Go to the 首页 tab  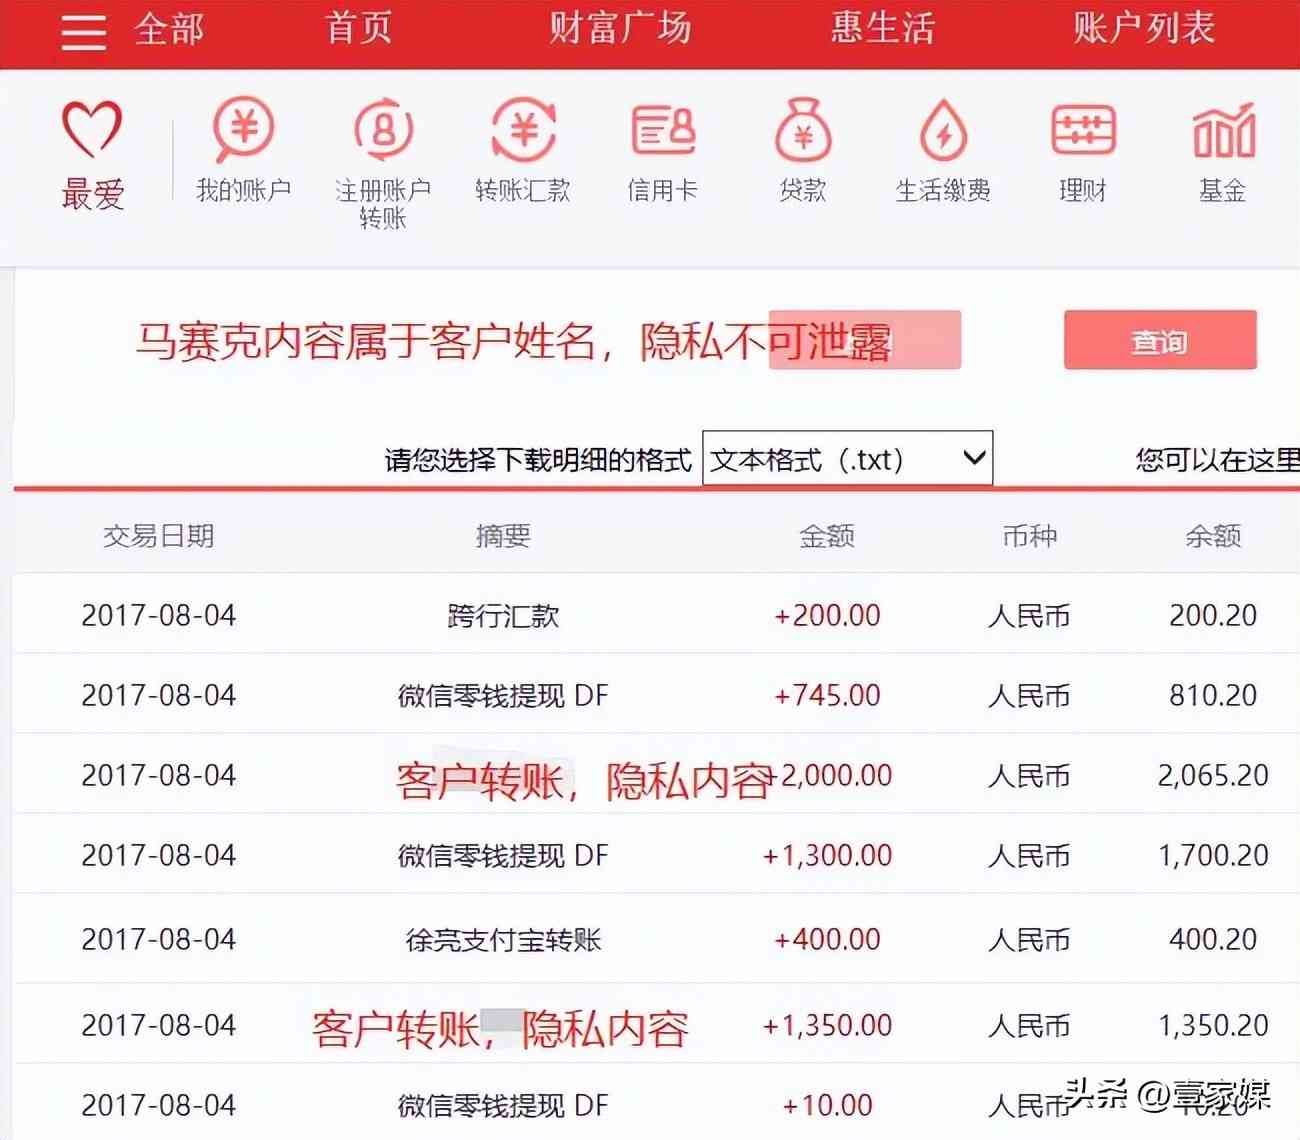(x=358, y=28)
